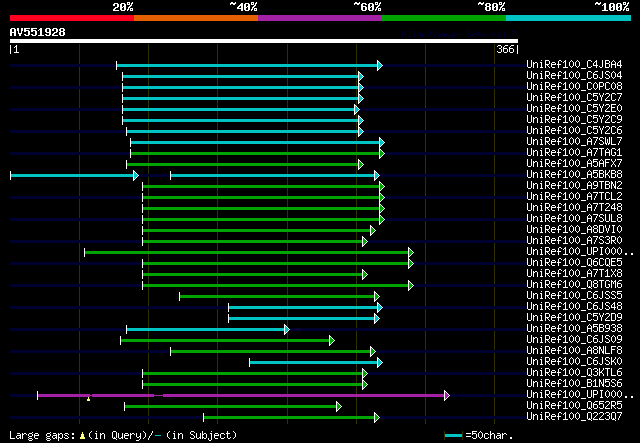This screenshot has width=640, height=443.
Task: Click the white AV551928 query bar
Action: coord(264,41)
